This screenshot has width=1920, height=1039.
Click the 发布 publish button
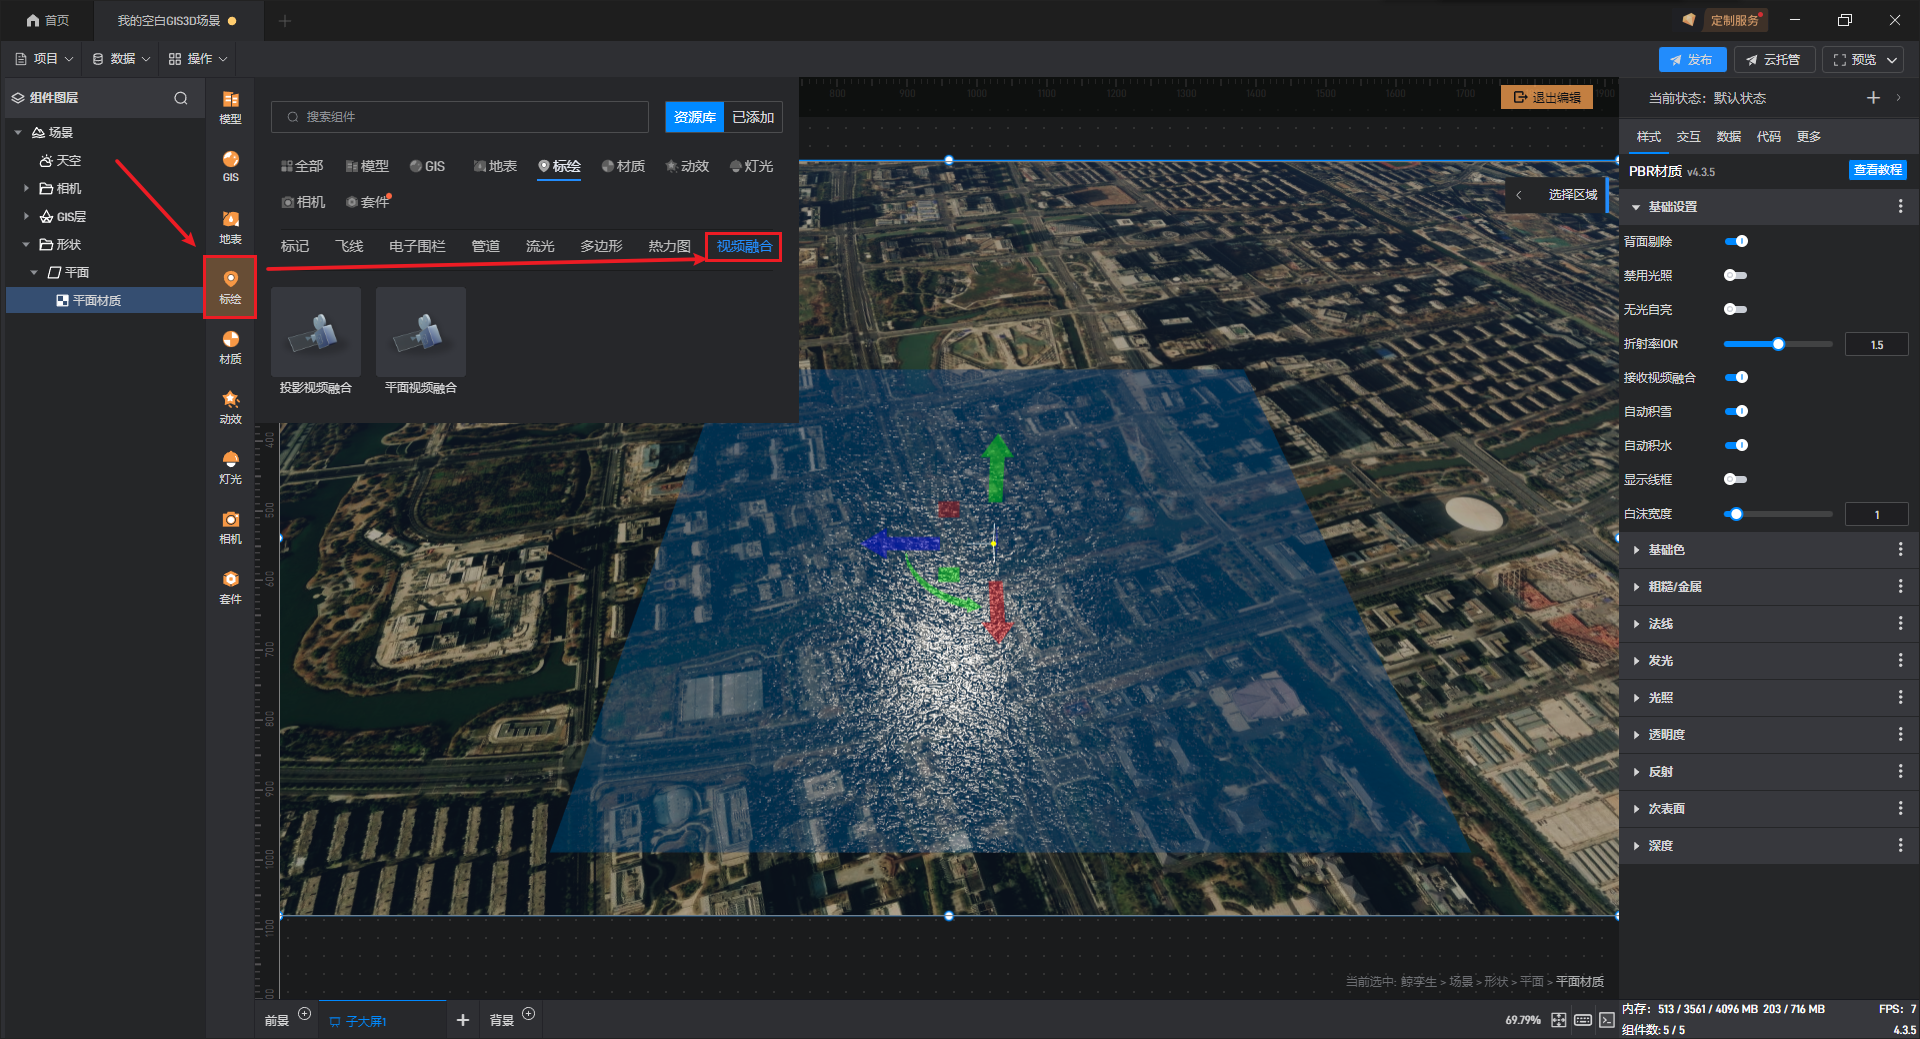coord(1692,60)
